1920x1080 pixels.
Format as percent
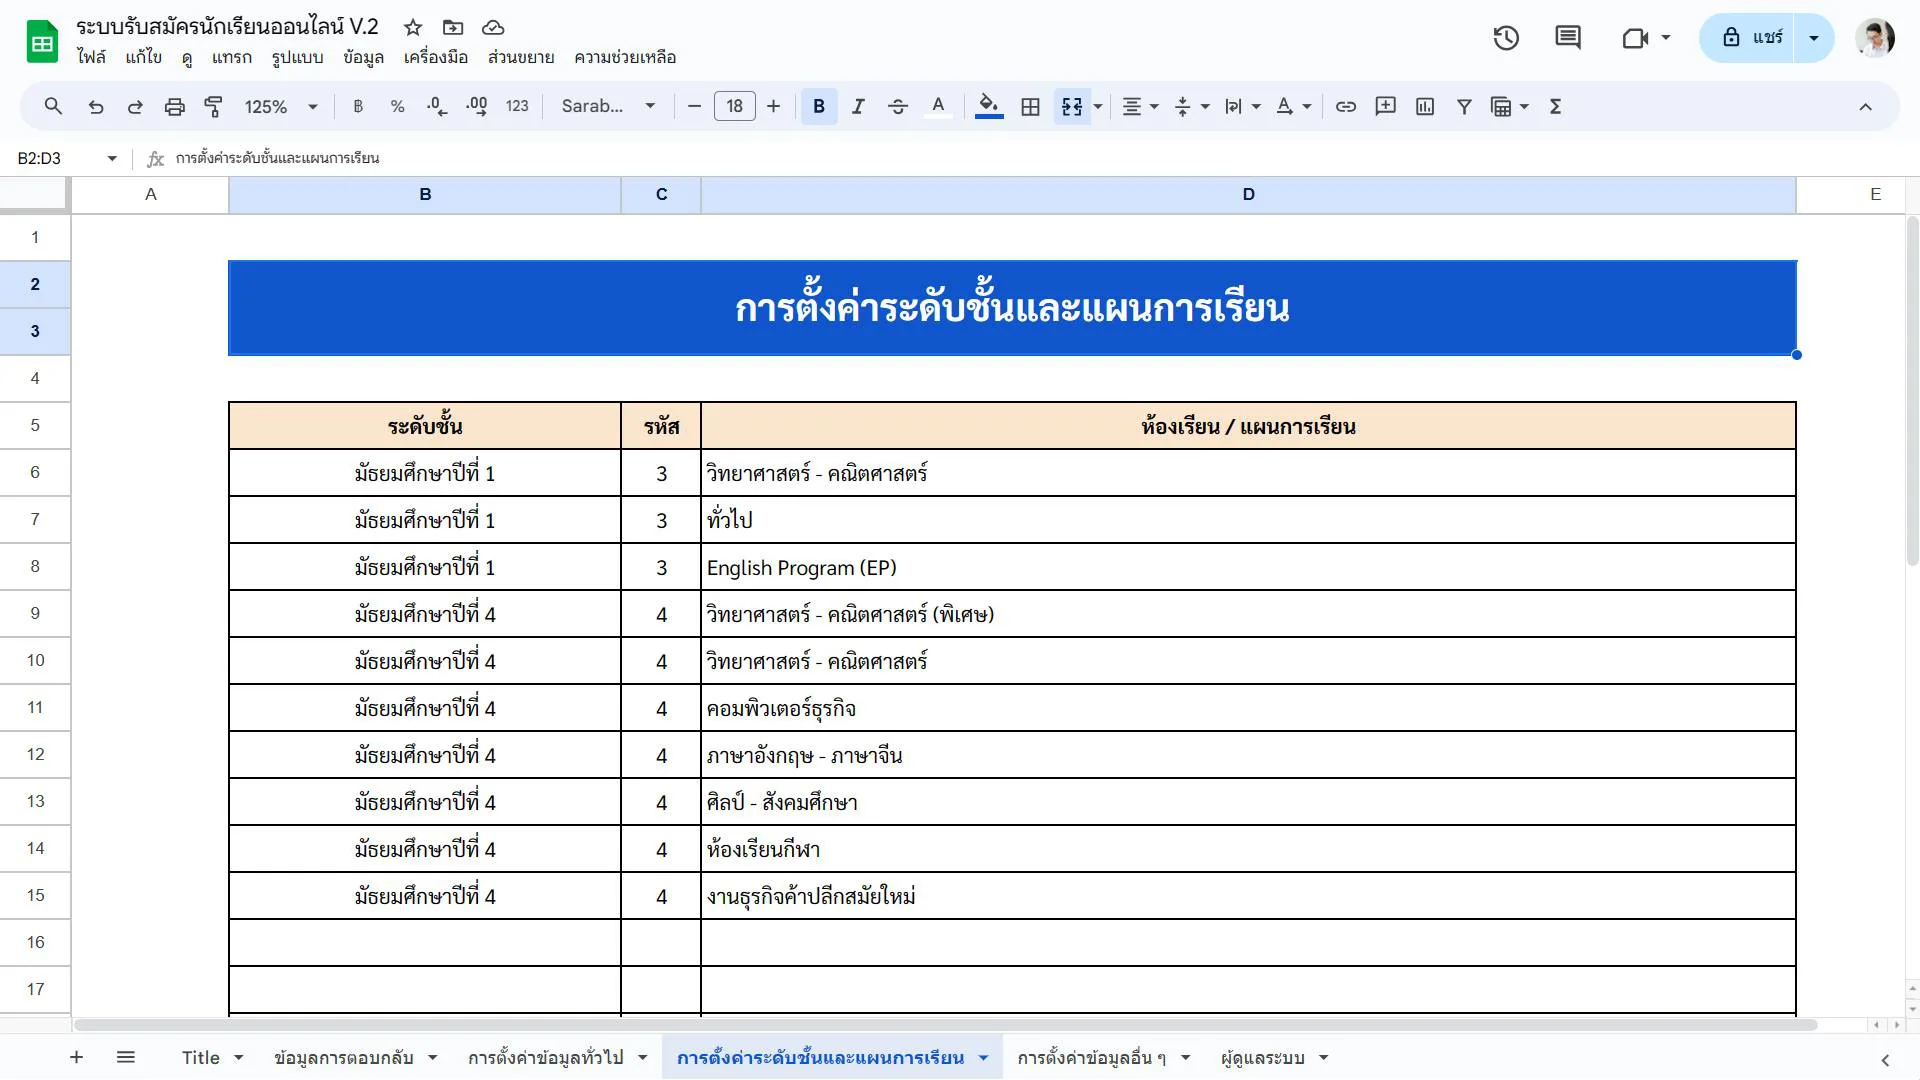click(397, 106)
